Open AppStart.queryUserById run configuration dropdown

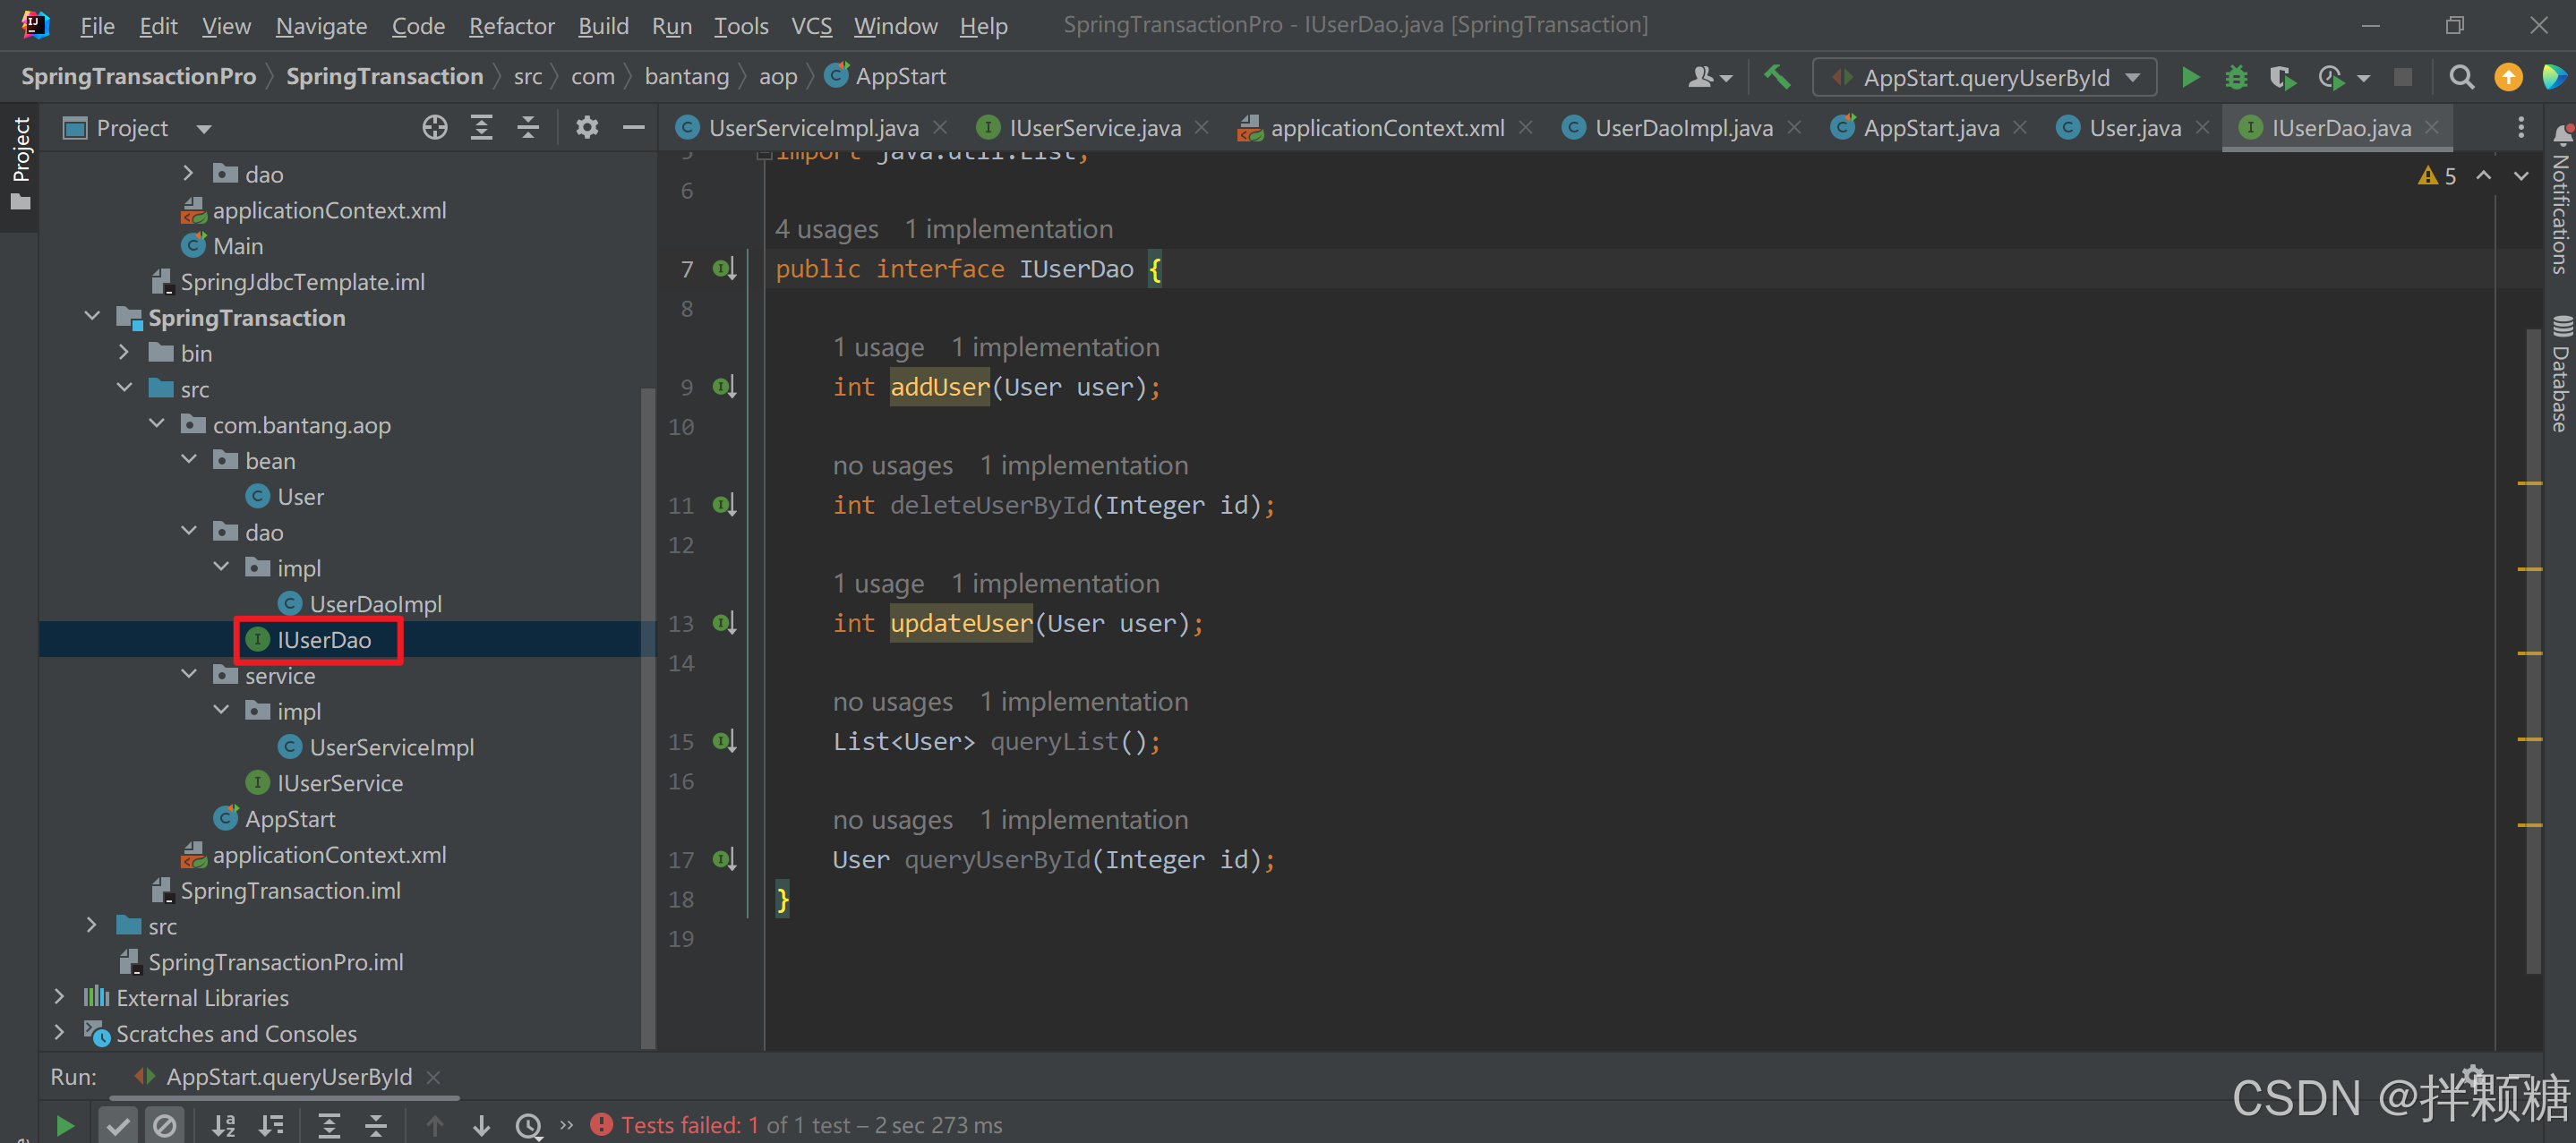pyautogui.click(x=1984, y=77)
